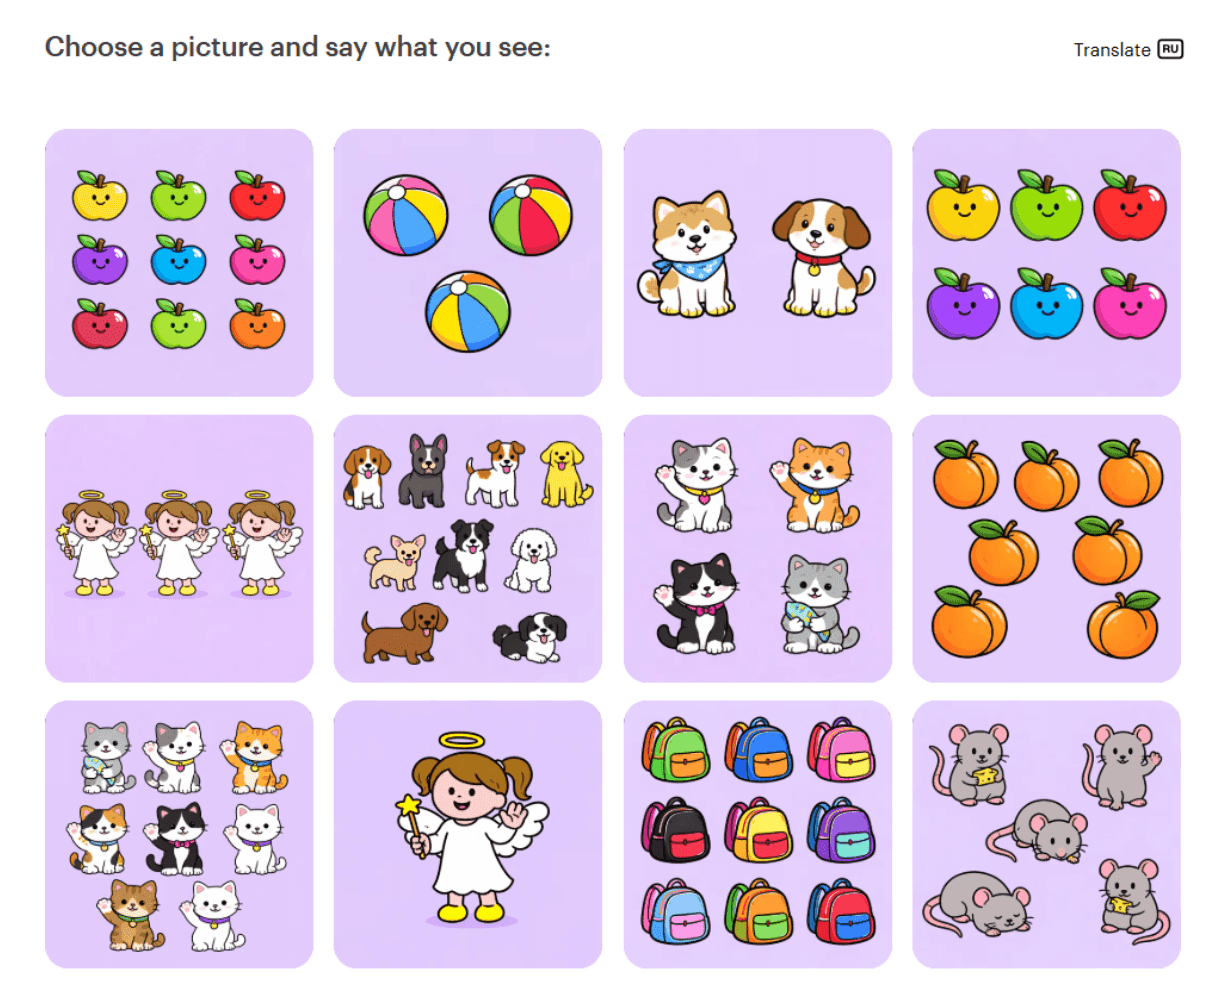
Task: Pick the eight cats picture
Action: (x=179, y=835)
